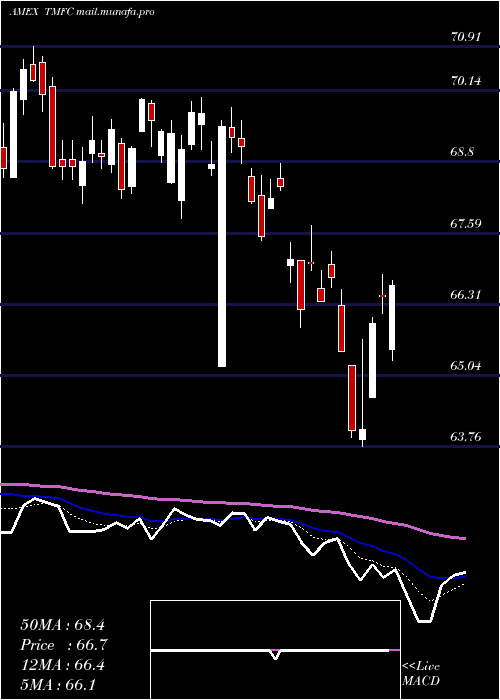Click the 70.14 price level label
Screen dimensions: 500x700
coord(466,81)
